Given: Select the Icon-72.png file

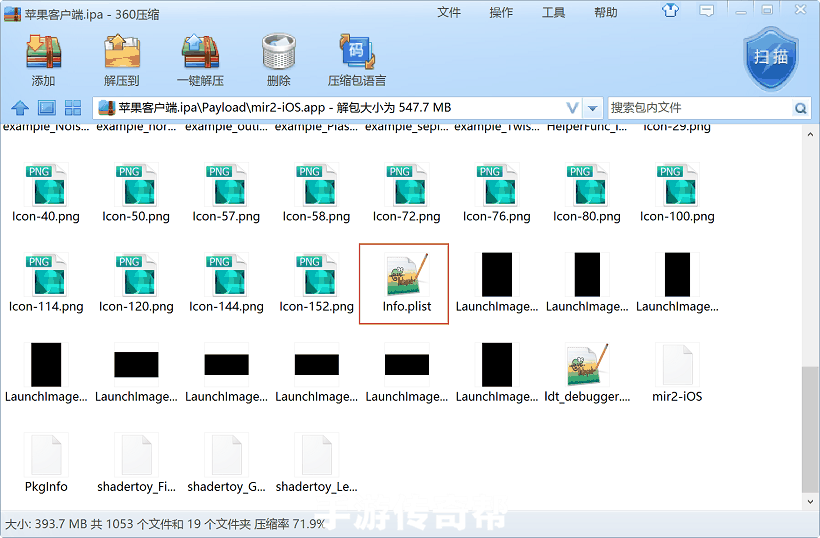Looking at the screenshot, I should coord(406,193).
